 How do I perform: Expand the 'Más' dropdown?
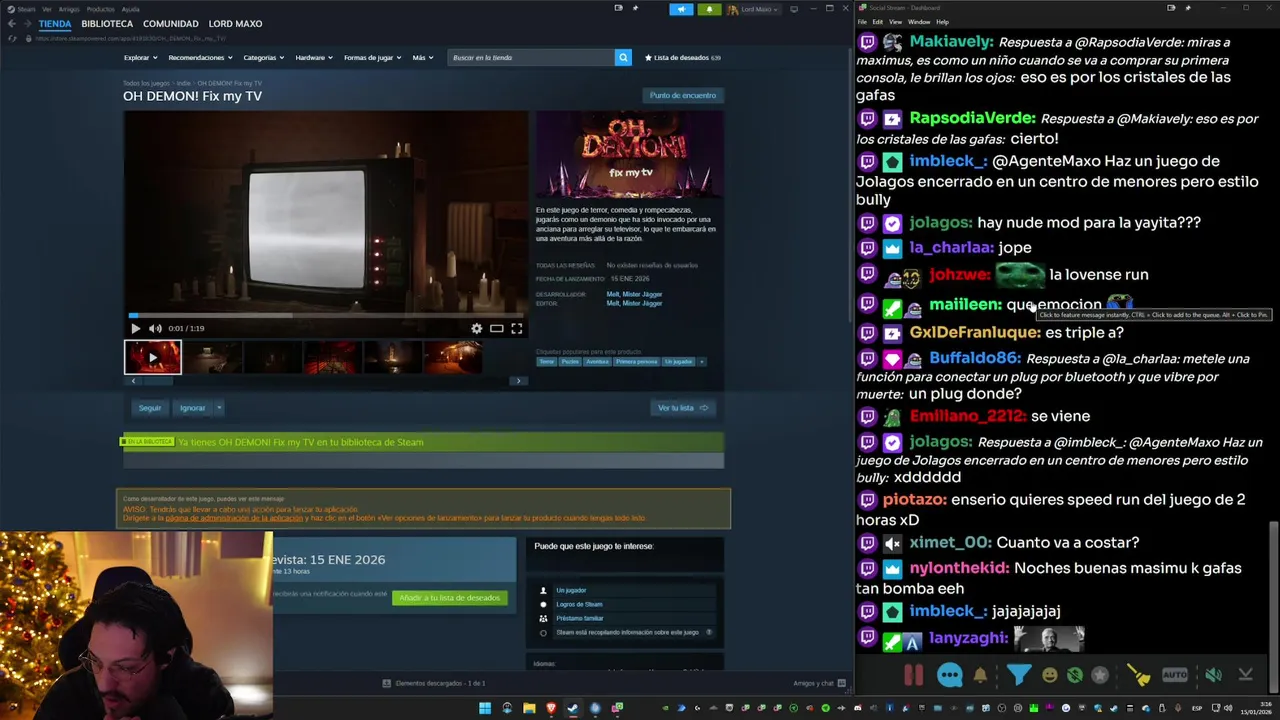tap(423, 57)
